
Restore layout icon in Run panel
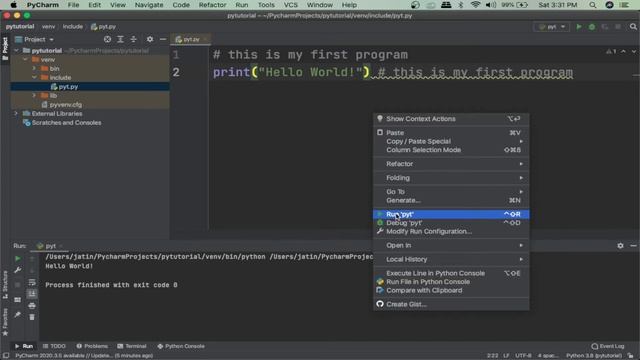pyautogui.click(x=18, y=300)
